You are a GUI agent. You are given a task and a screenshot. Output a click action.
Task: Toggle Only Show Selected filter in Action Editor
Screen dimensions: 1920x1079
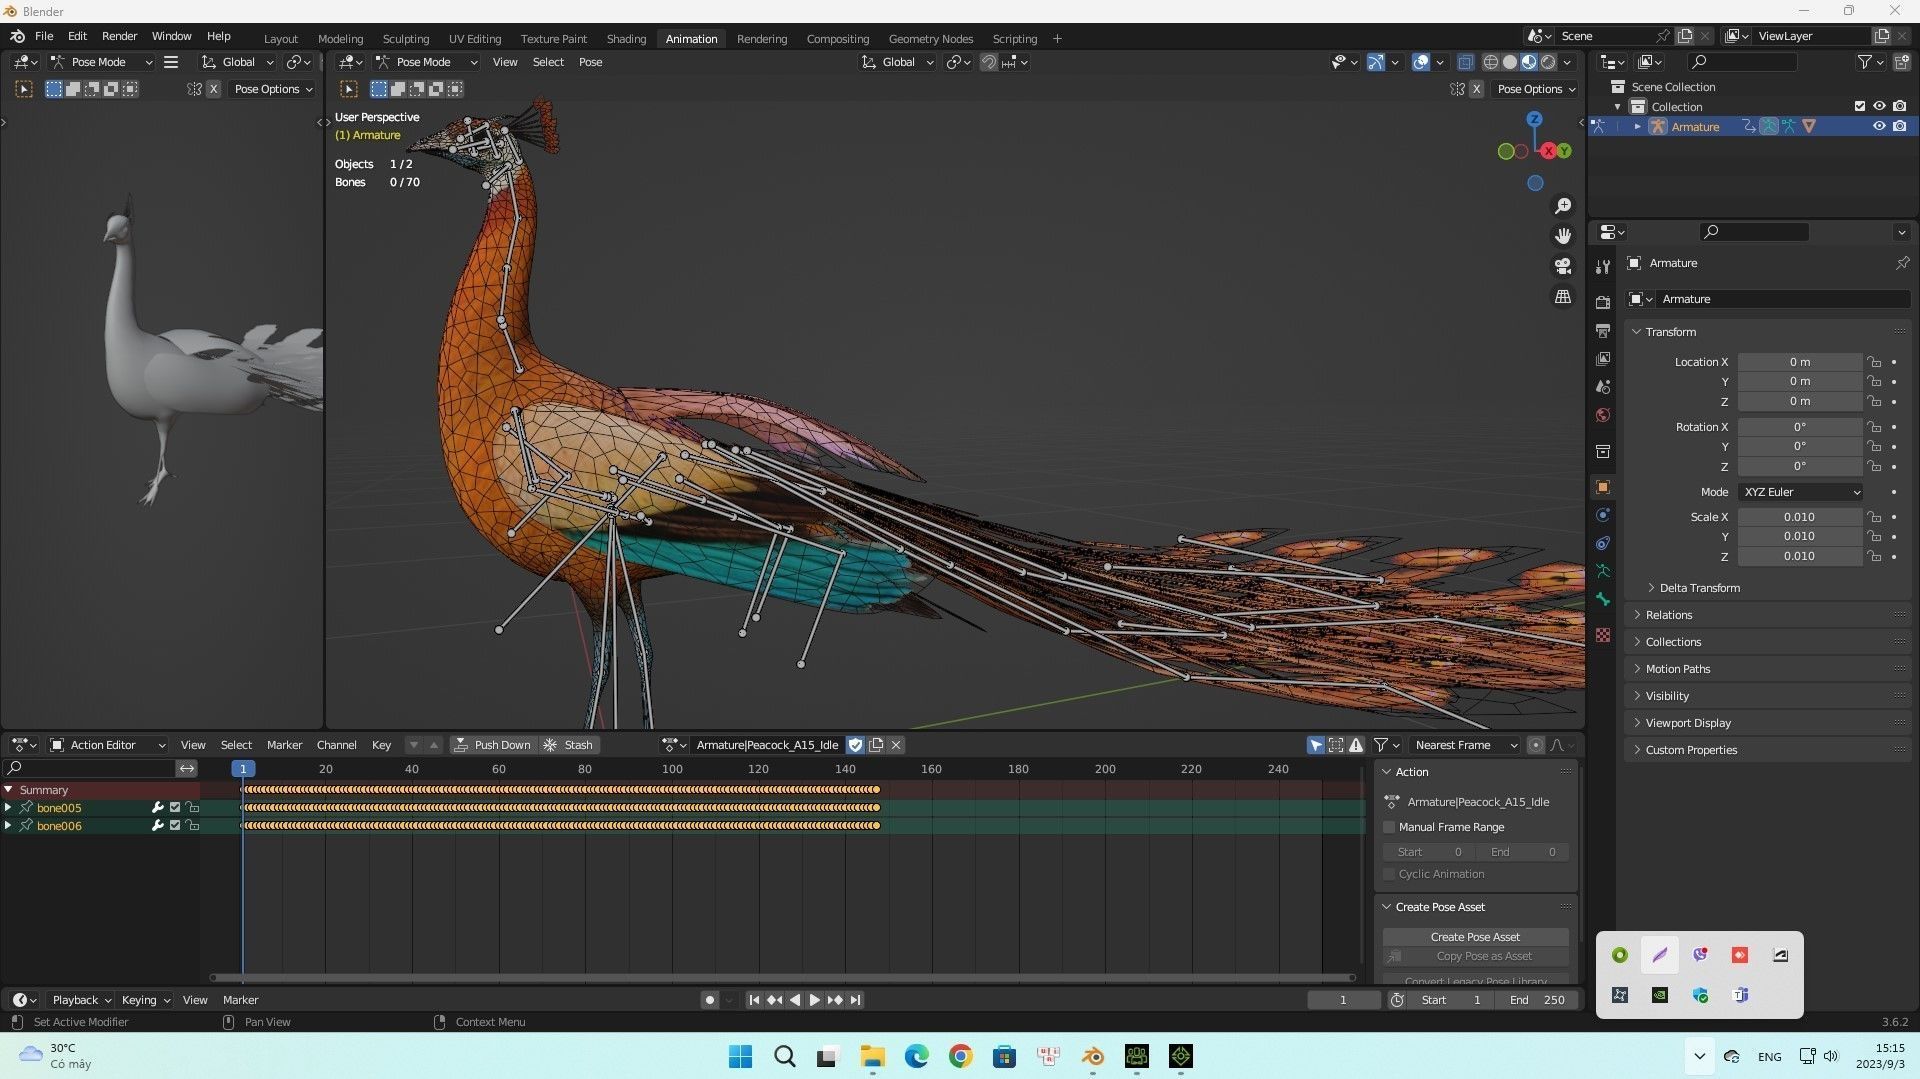1316,745
